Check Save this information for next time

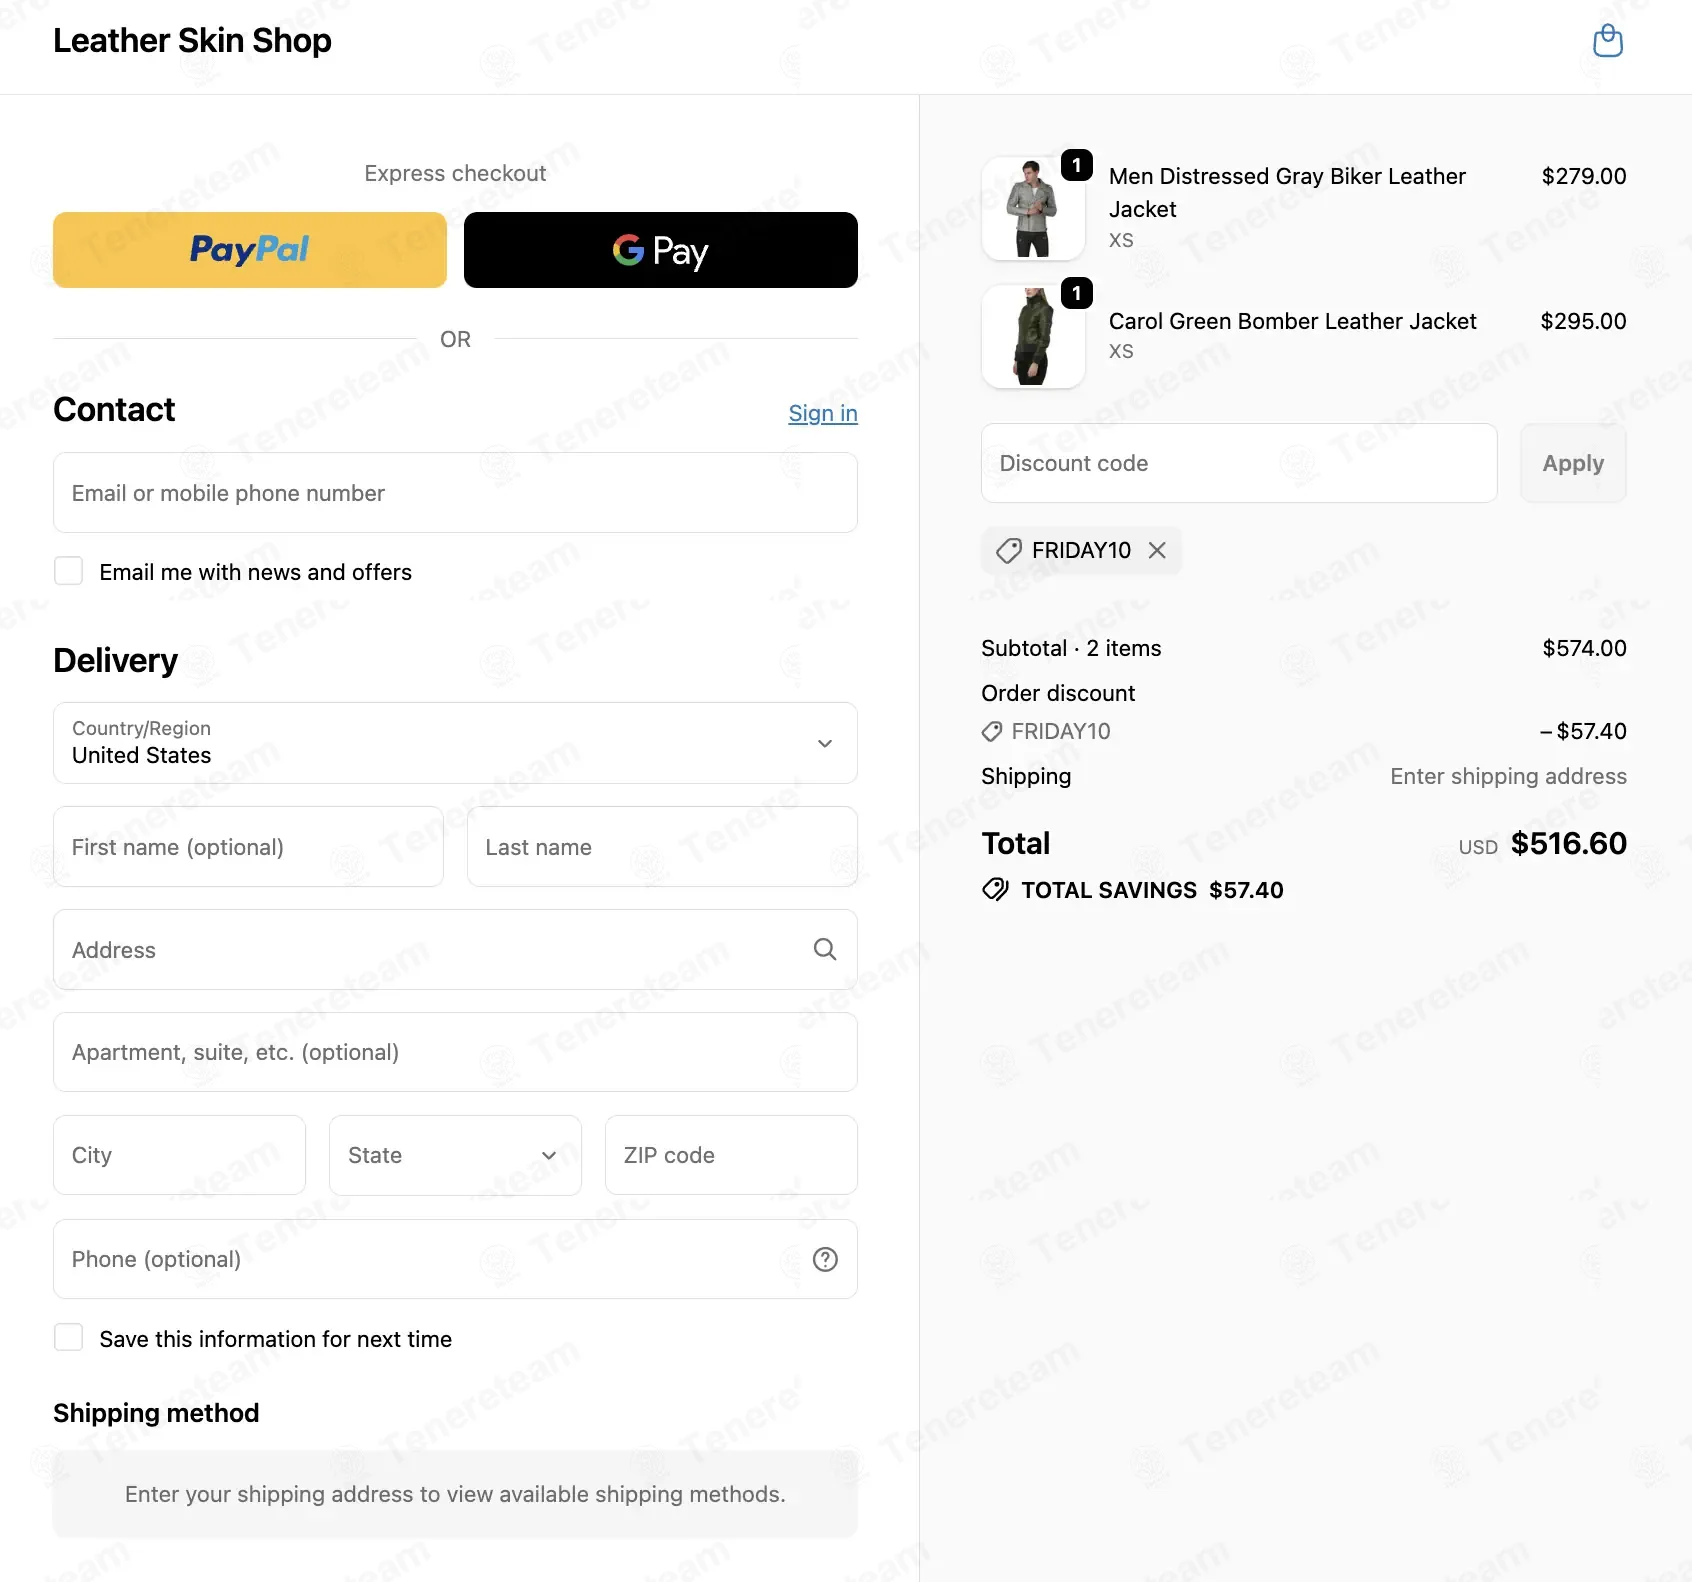pyautogui.click(x=68, y=1338)
